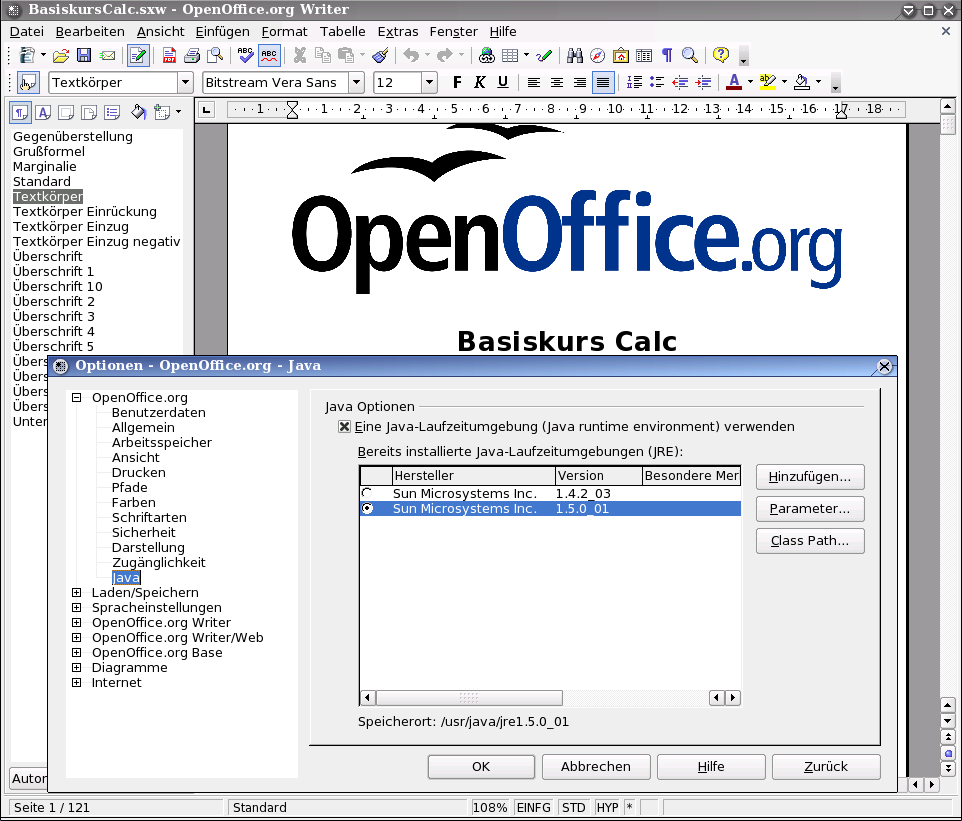Open Find & Replace binoculars icon
This screenshot has width=962, height=821.
tap(575, 56)
